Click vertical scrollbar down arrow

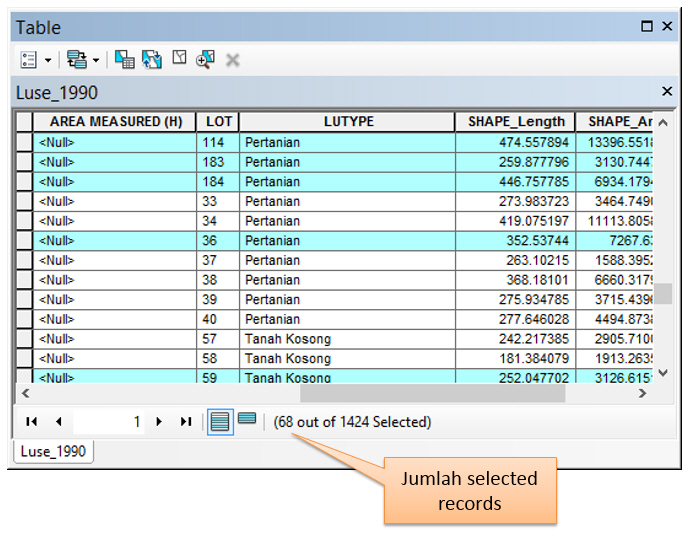663,373
